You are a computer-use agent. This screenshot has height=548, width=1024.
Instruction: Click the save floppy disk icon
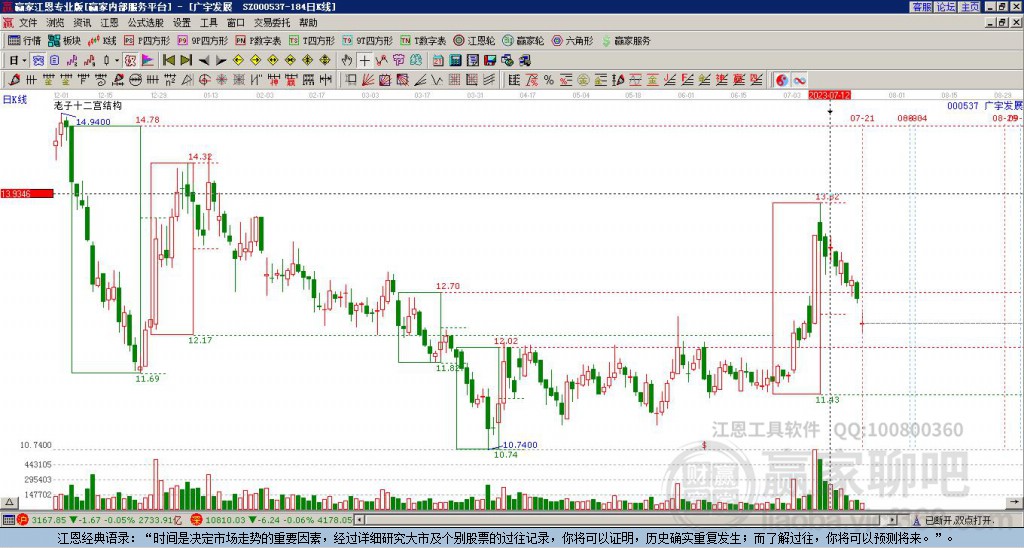pyautogui.click(x=490, y=61)
